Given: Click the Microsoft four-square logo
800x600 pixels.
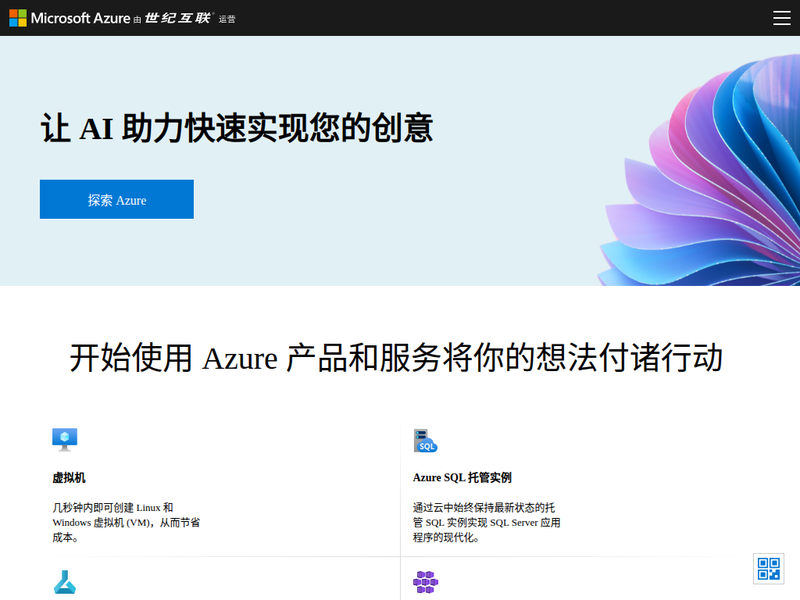Looking at the screenshot, I should (x=18, y=18).
